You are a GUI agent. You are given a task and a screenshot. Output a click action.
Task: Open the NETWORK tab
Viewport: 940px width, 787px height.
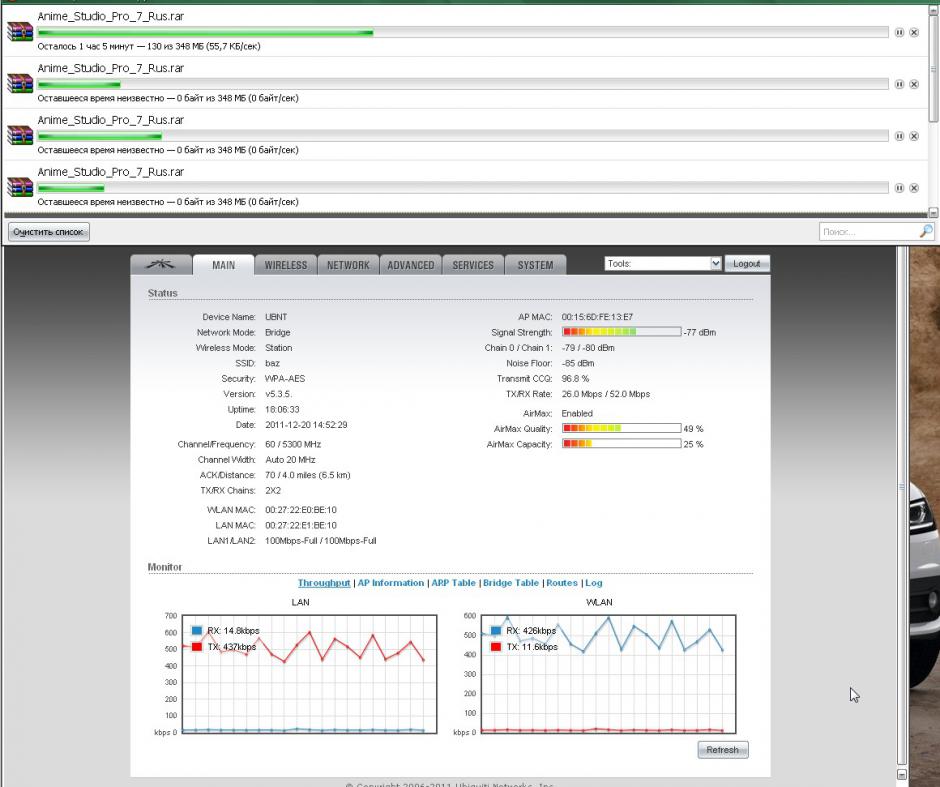tap(348, 265)
